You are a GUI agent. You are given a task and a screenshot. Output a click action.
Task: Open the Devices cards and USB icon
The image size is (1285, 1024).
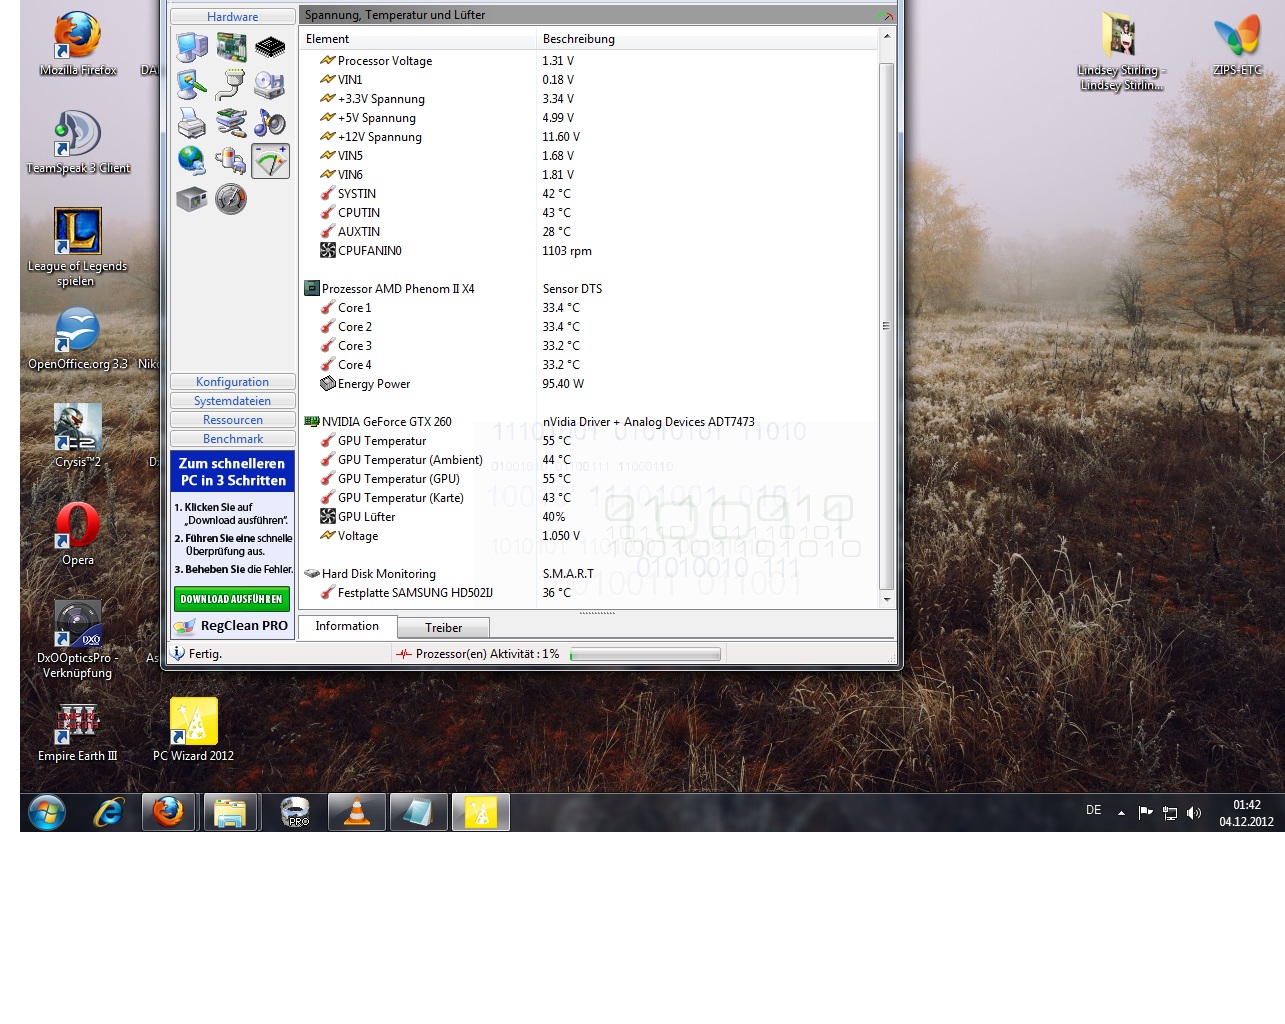[x=231, y=123]
